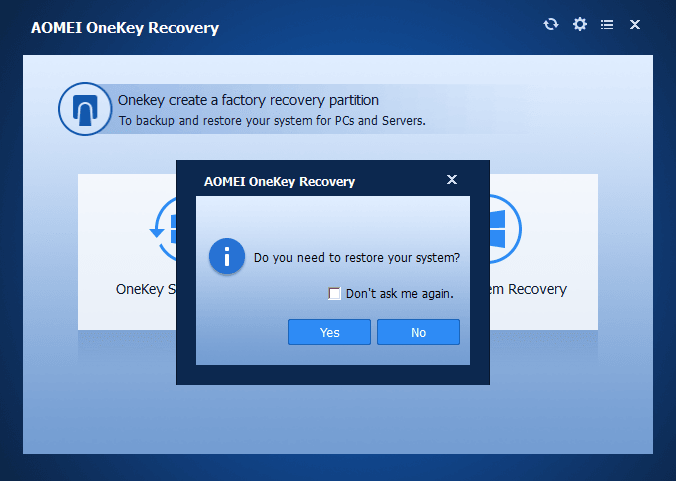Screen dimensions: 676x481
Task: Click the "Don't ask me again." label text
Action: pos(400,294)
